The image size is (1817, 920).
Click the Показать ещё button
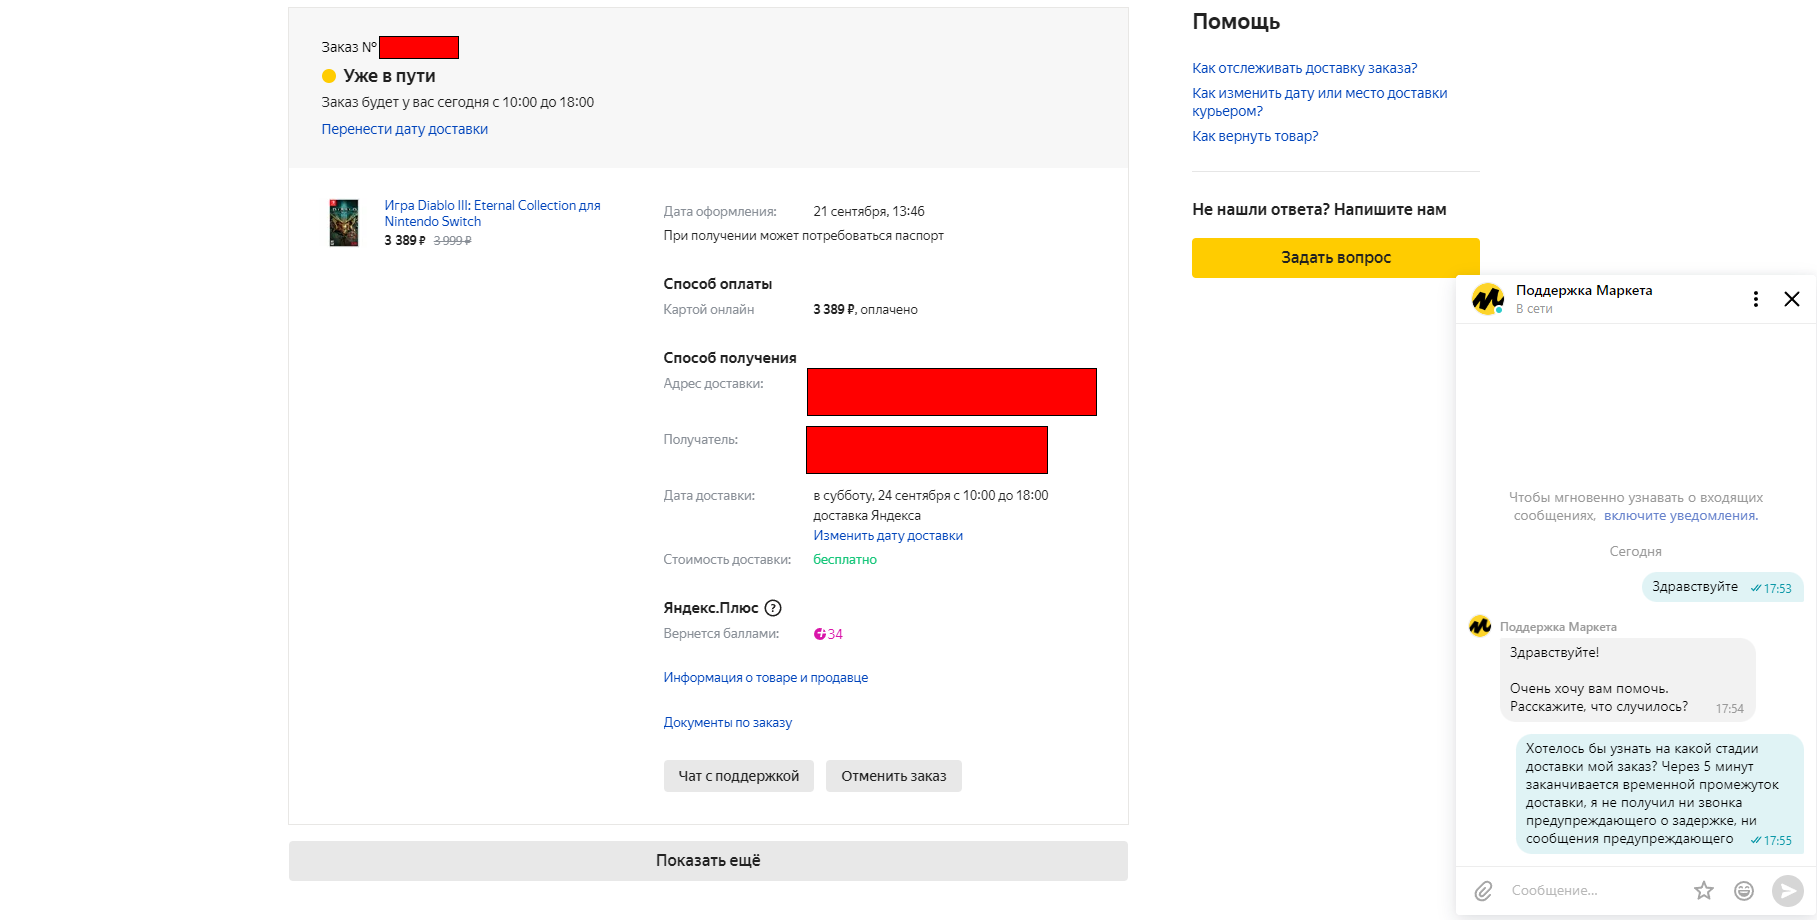pyautogui.click(x=708, y=861)
